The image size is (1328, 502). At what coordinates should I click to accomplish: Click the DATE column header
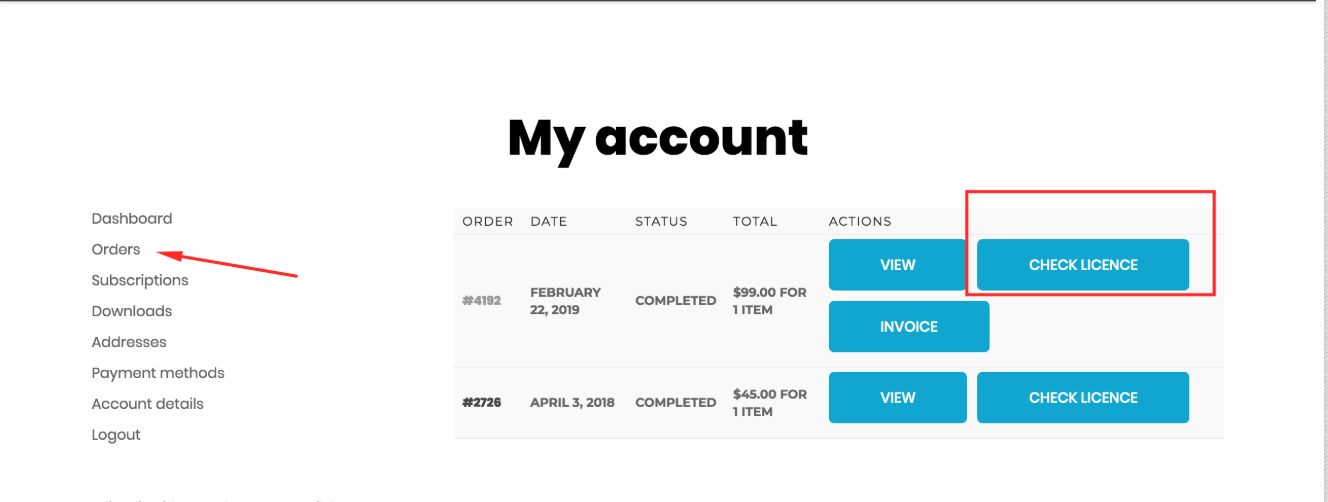[549, 221]
